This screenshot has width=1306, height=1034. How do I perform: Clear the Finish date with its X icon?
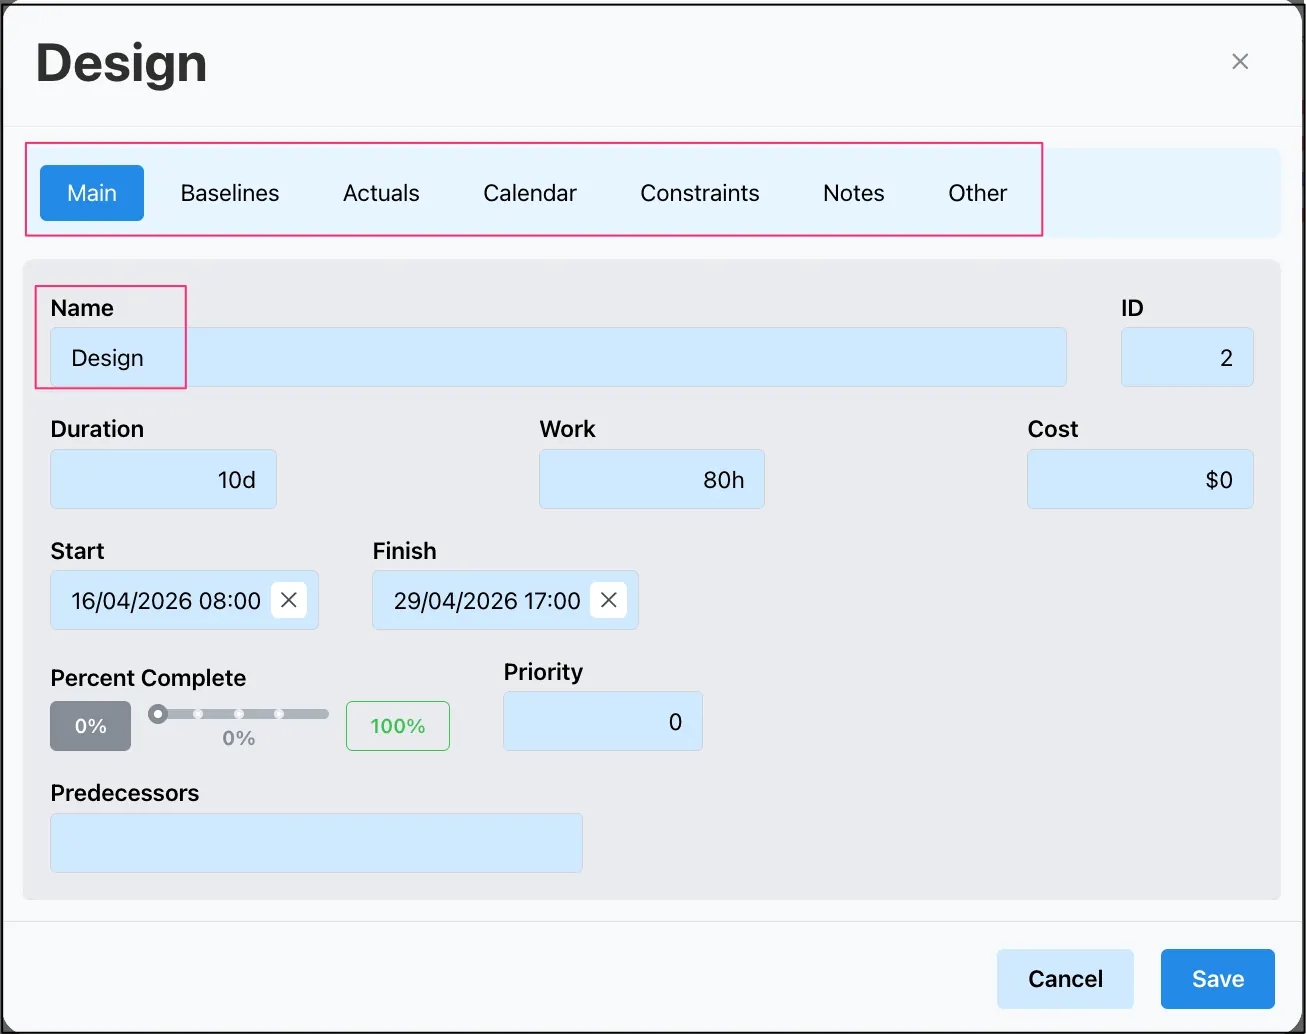tap(609, 600)
